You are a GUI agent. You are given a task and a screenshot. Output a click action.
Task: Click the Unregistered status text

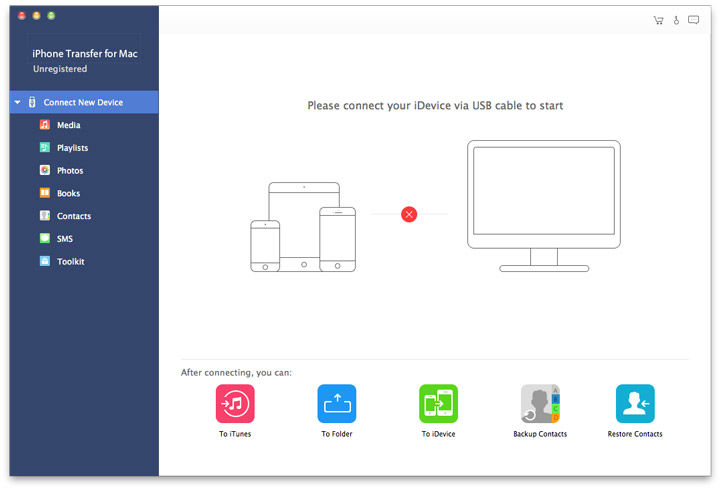tap(60, 69)
